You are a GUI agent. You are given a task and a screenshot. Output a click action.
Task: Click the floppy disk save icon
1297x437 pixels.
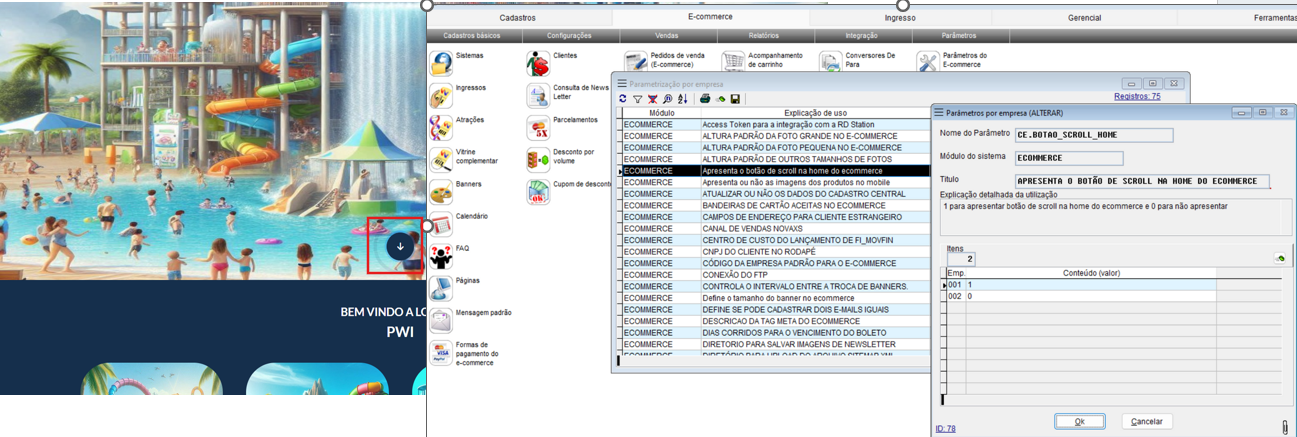(735, 99)
